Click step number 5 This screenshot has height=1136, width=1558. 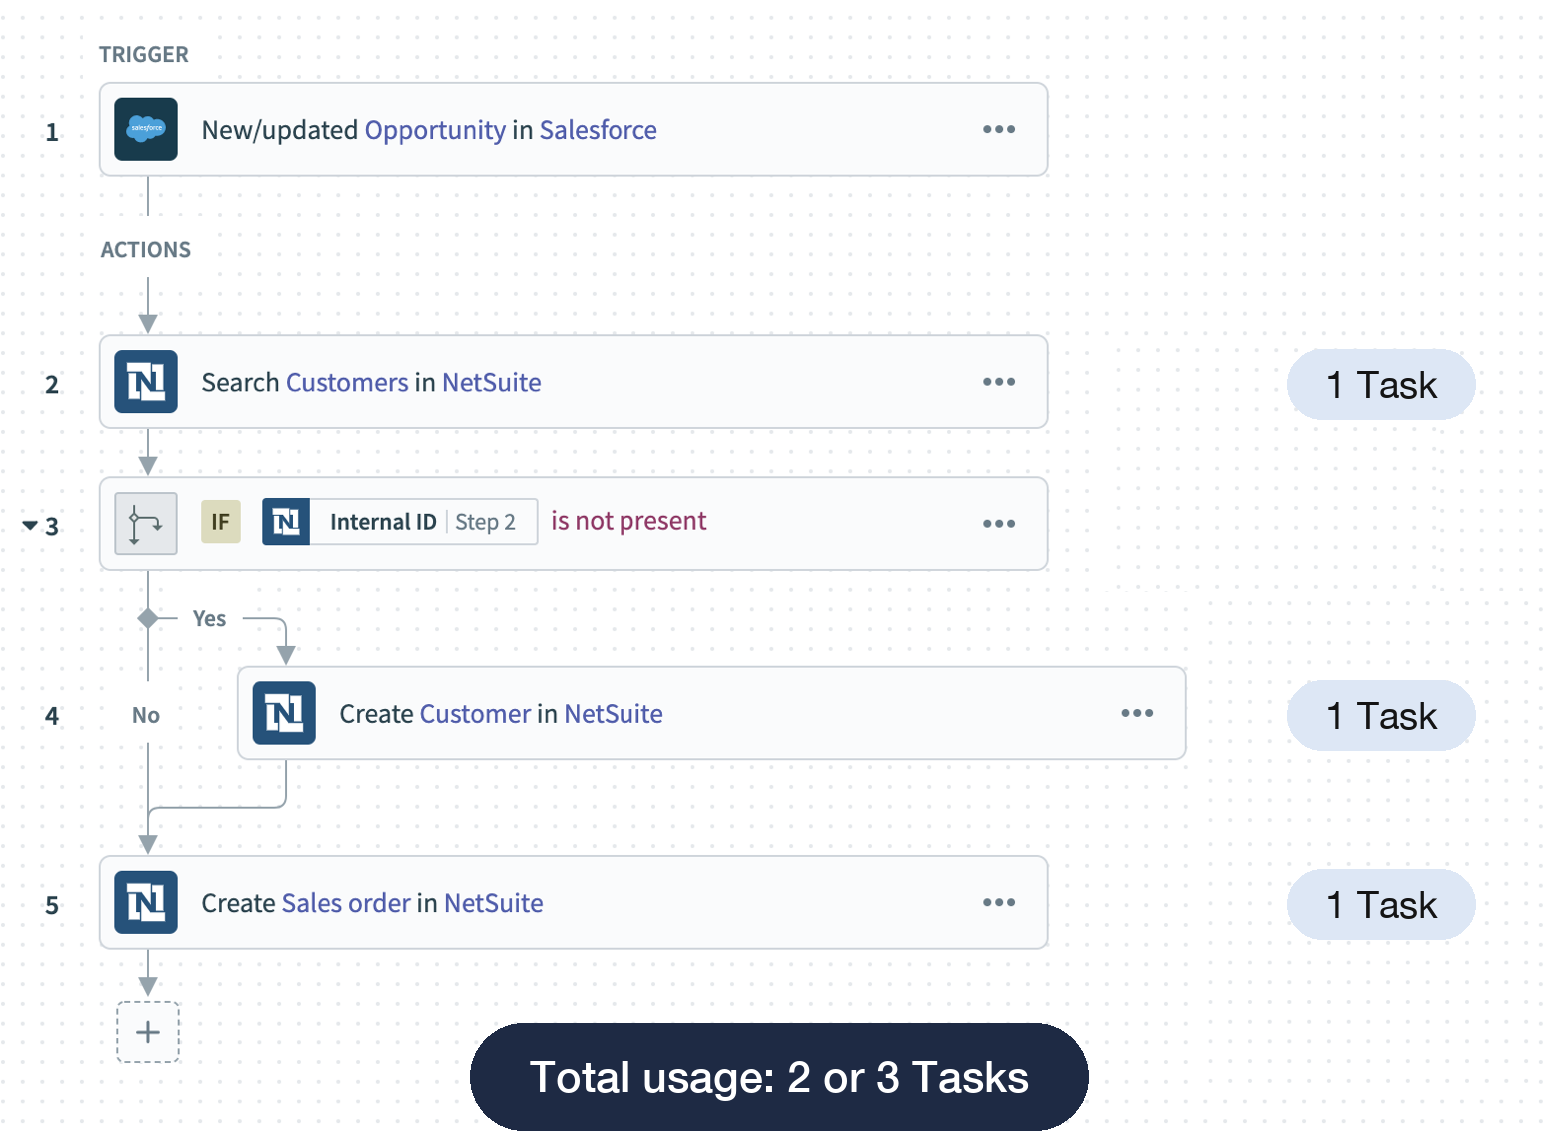point(52,906)
